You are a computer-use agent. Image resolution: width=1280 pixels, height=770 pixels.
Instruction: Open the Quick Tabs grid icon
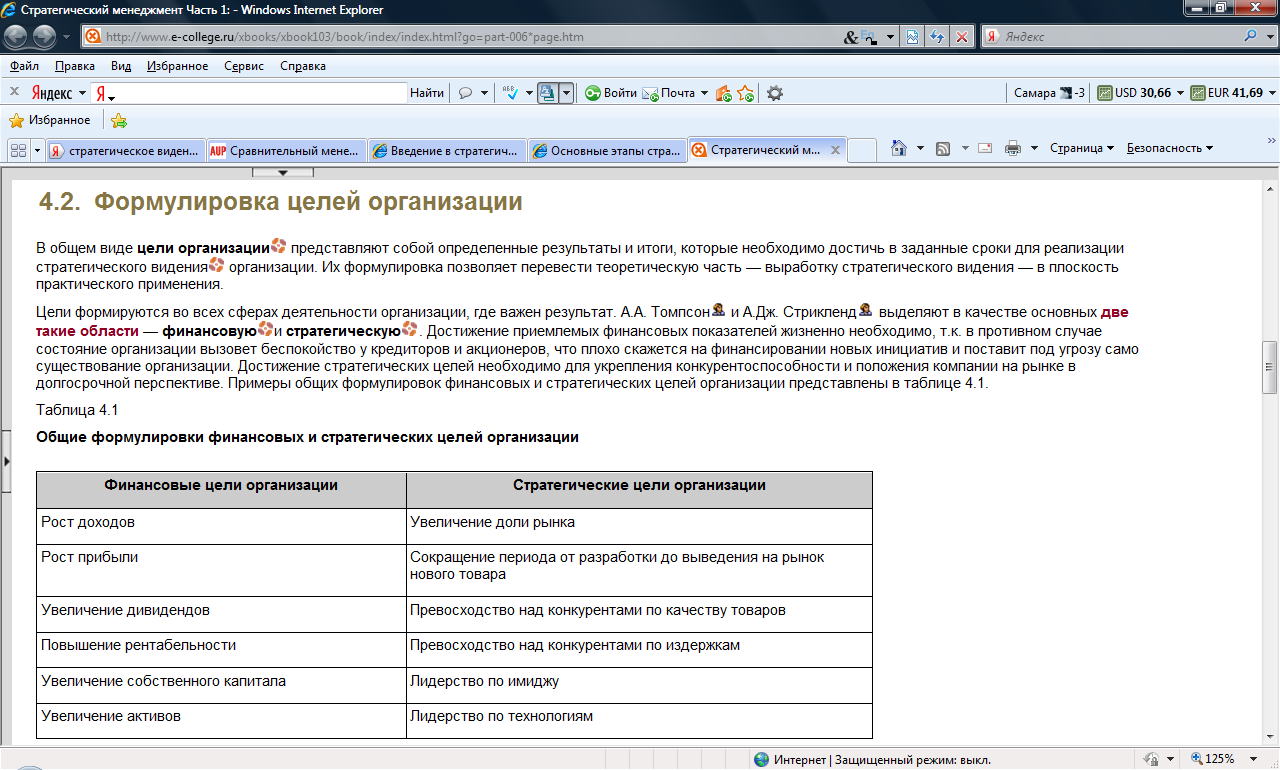click(17, 150)
